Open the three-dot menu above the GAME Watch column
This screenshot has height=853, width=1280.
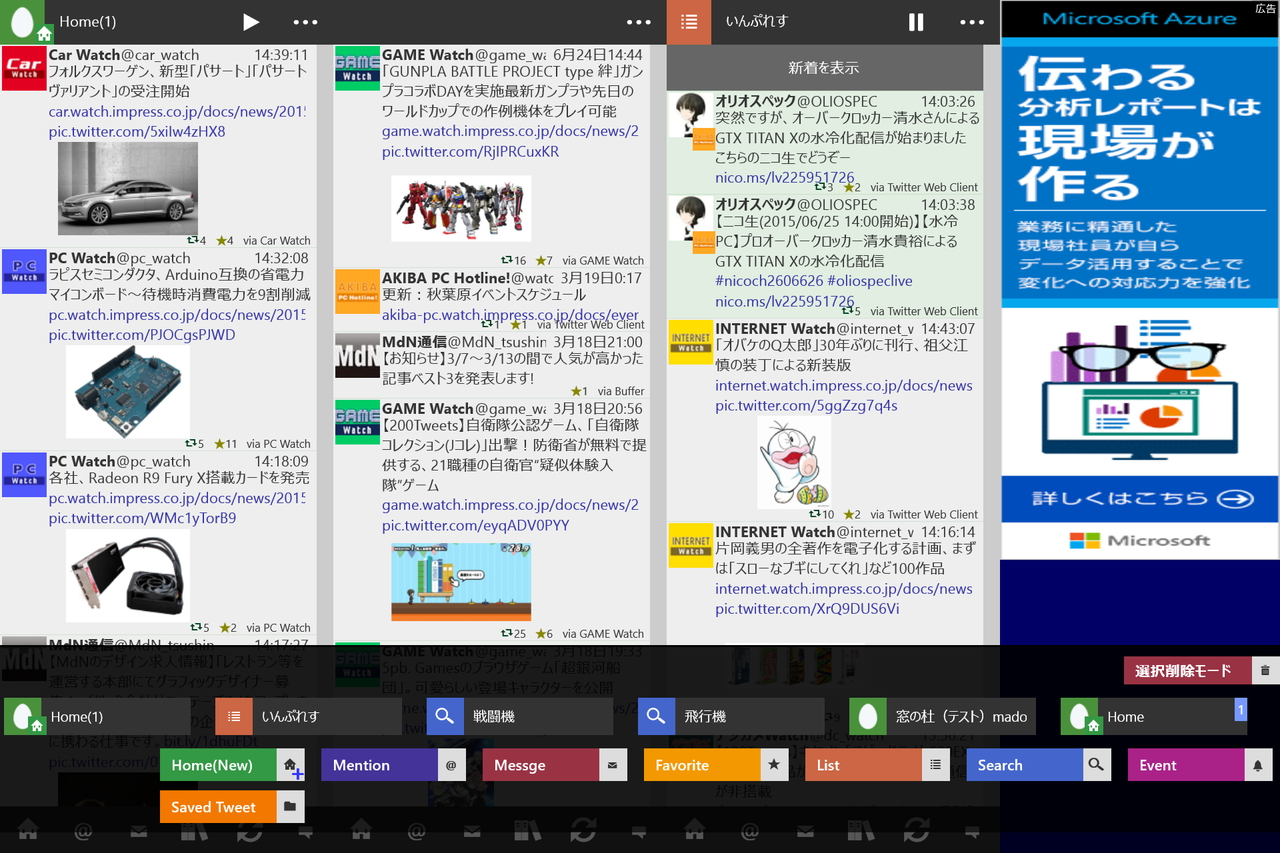click(x=638, y=22)
